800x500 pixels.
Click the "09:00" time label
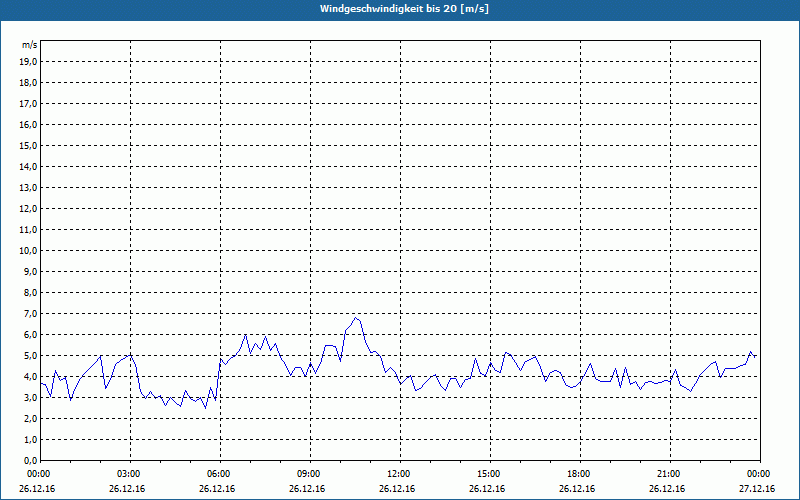point(310,474)
